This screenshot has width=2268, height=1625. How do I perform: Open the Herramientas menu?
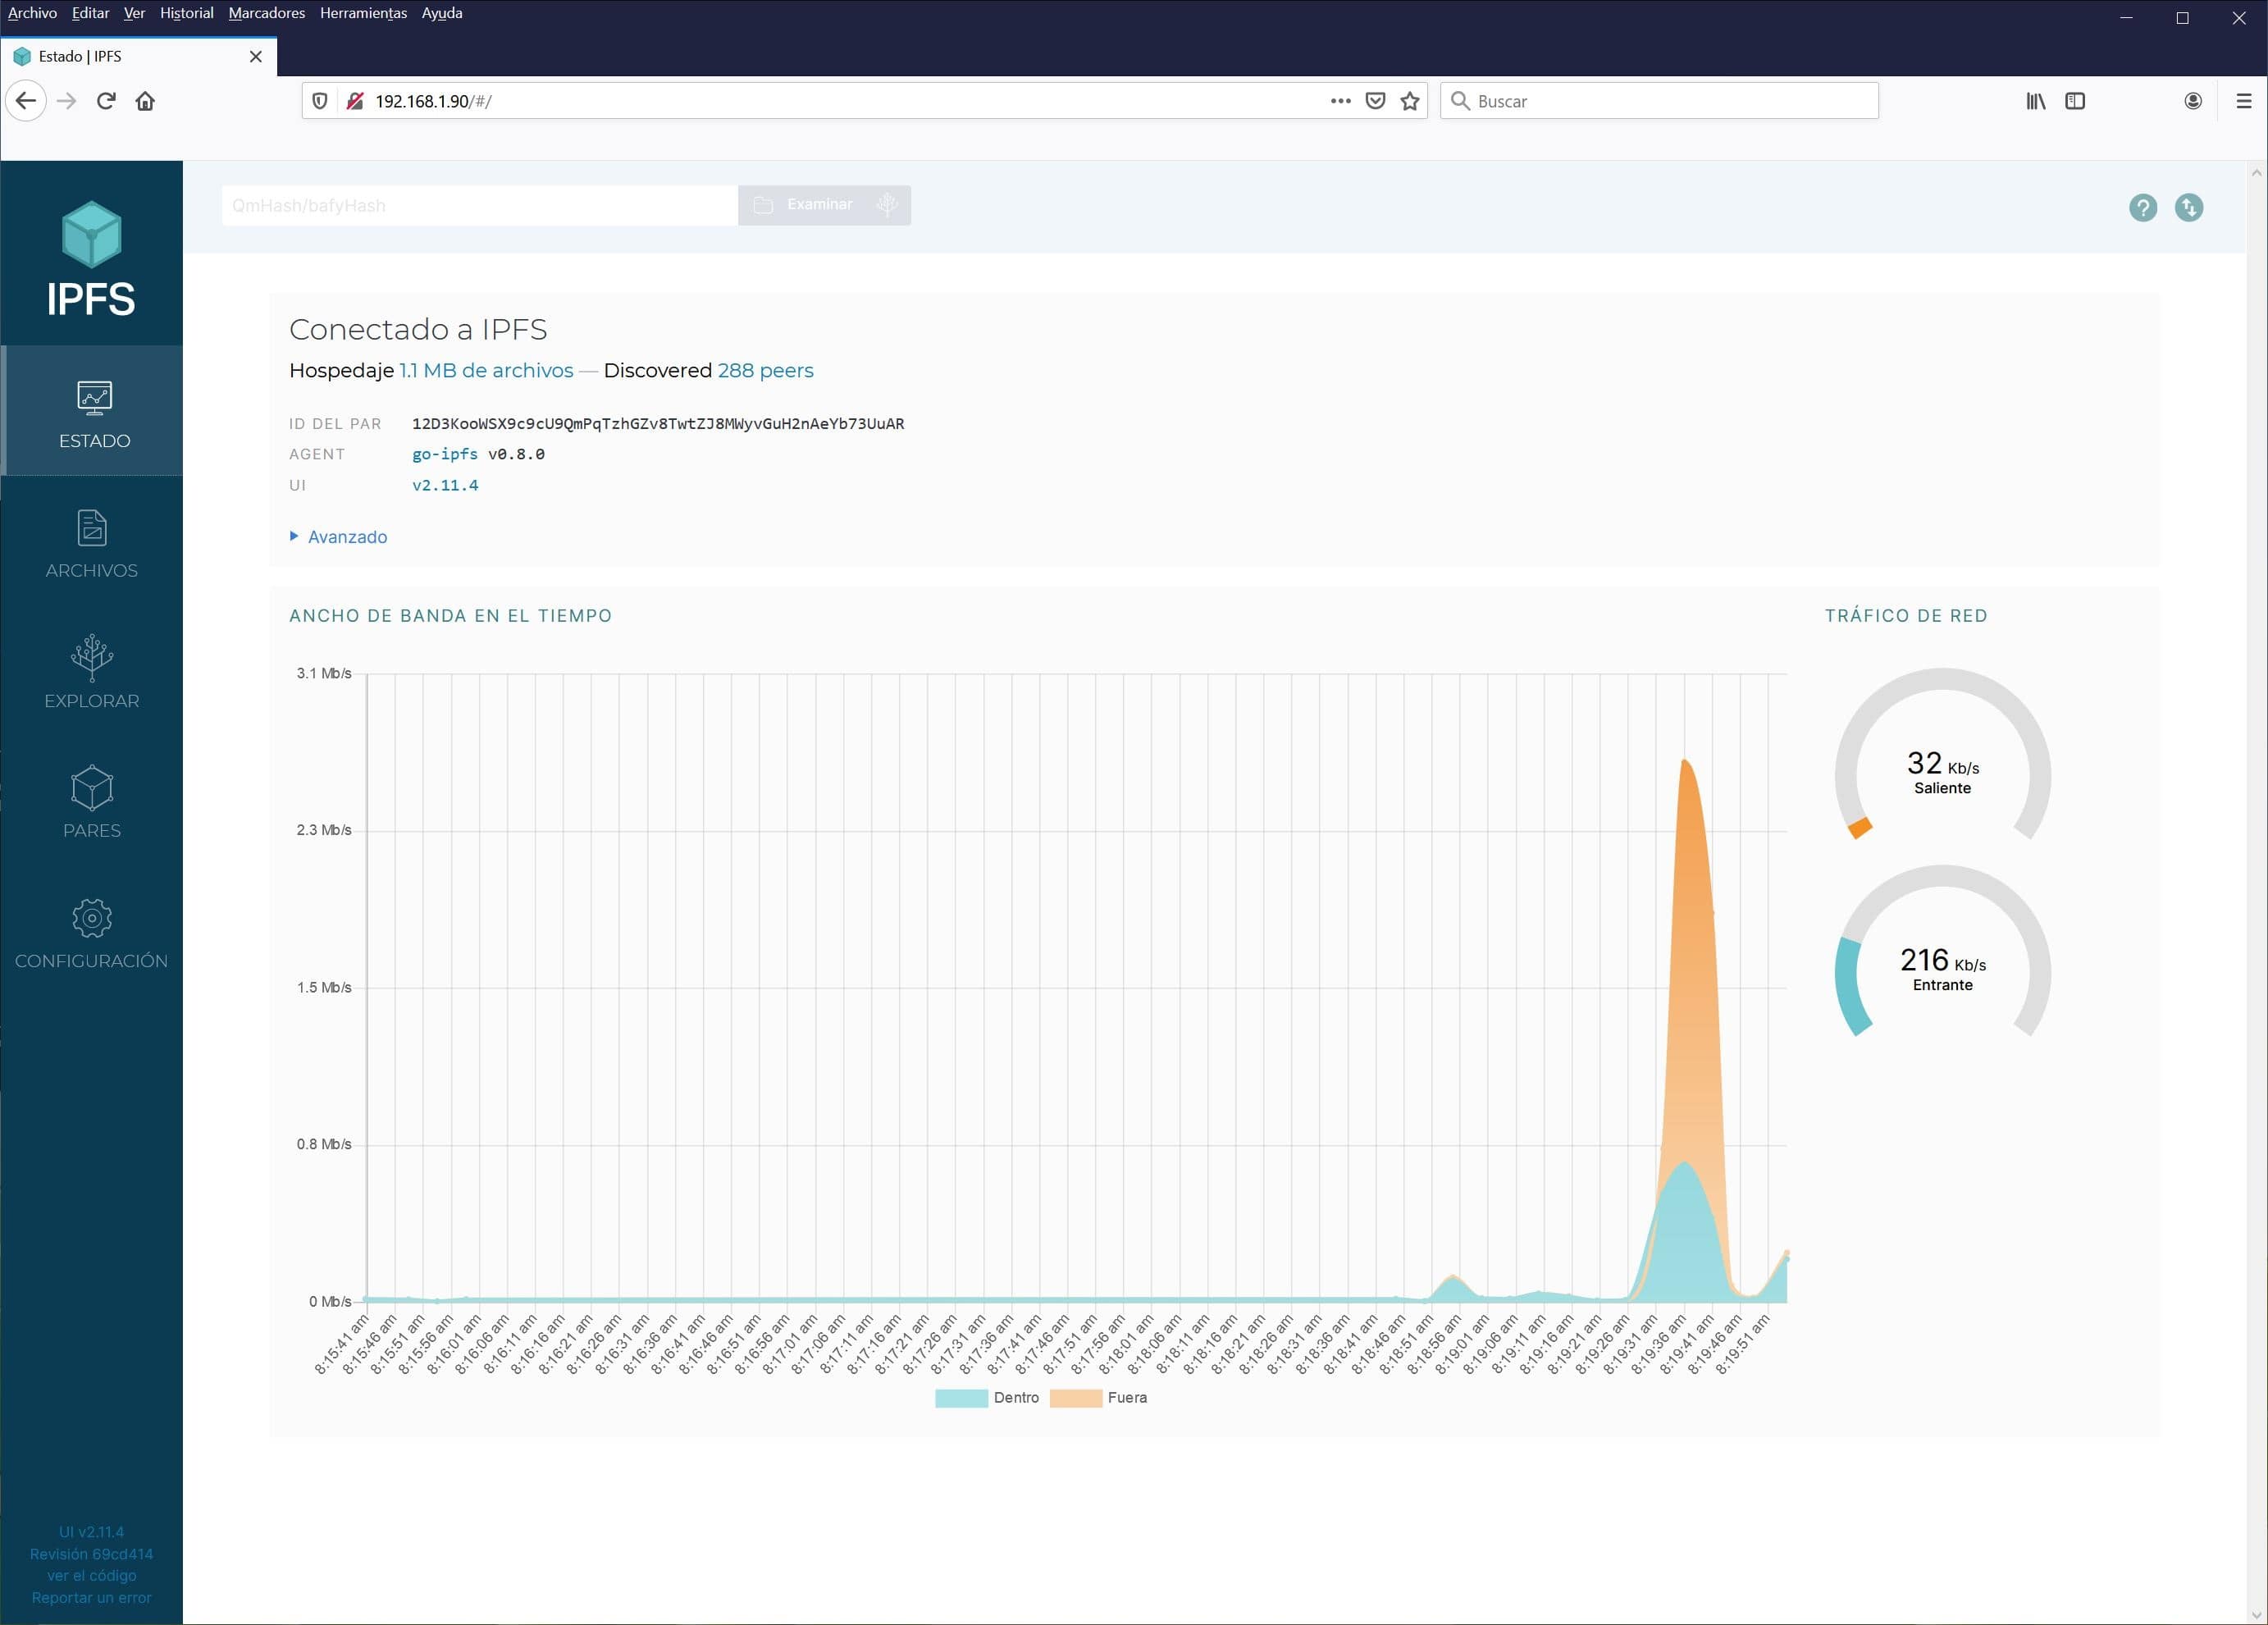[363, 13]
